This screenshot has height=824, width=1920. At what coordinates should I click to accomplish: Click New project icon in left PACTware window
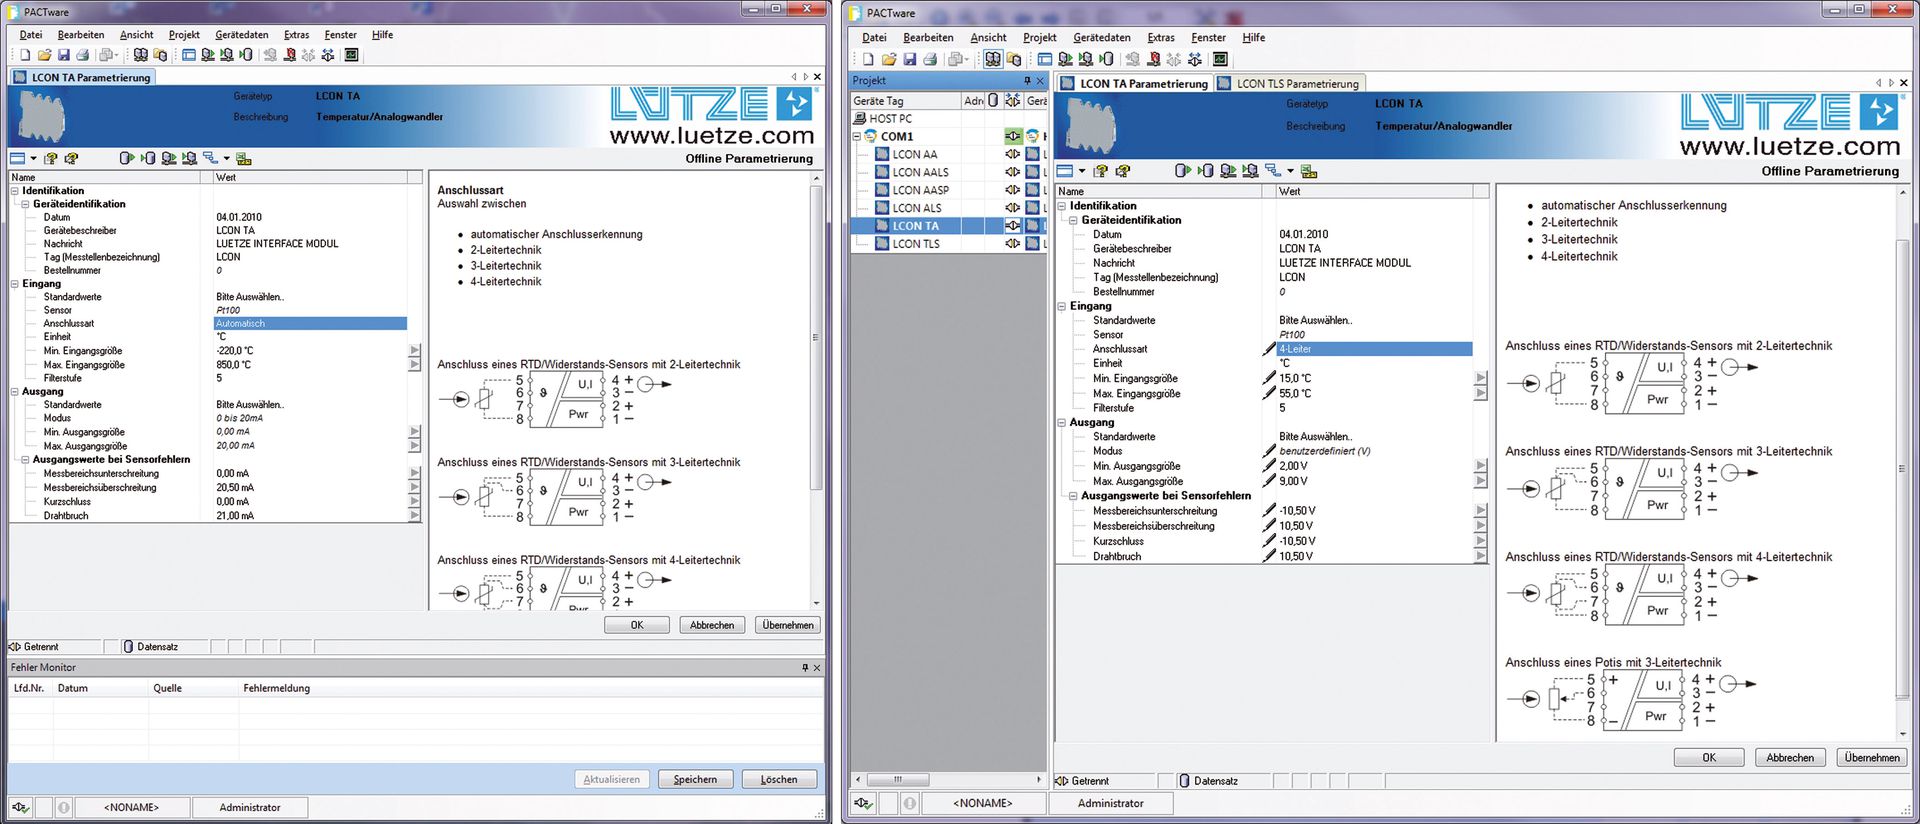click(25, 55)
